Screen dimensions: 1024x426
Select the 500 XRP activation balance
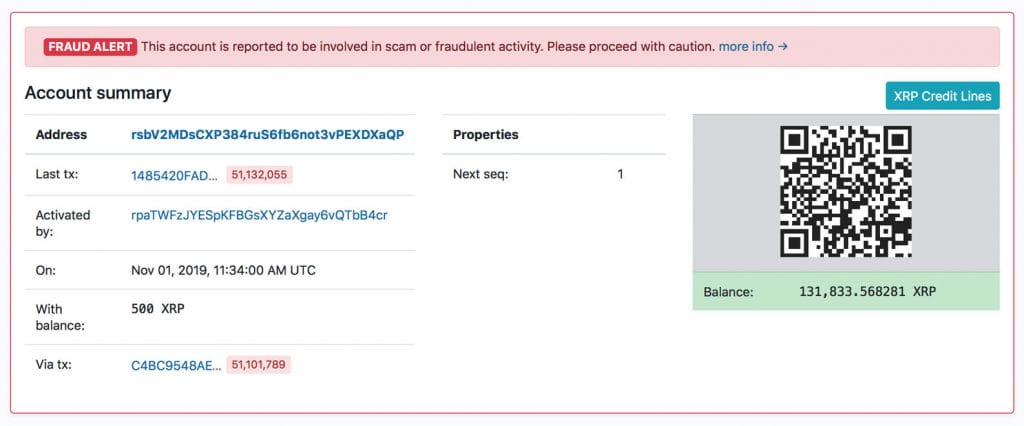pyautogui.click(x=158, y=309)
